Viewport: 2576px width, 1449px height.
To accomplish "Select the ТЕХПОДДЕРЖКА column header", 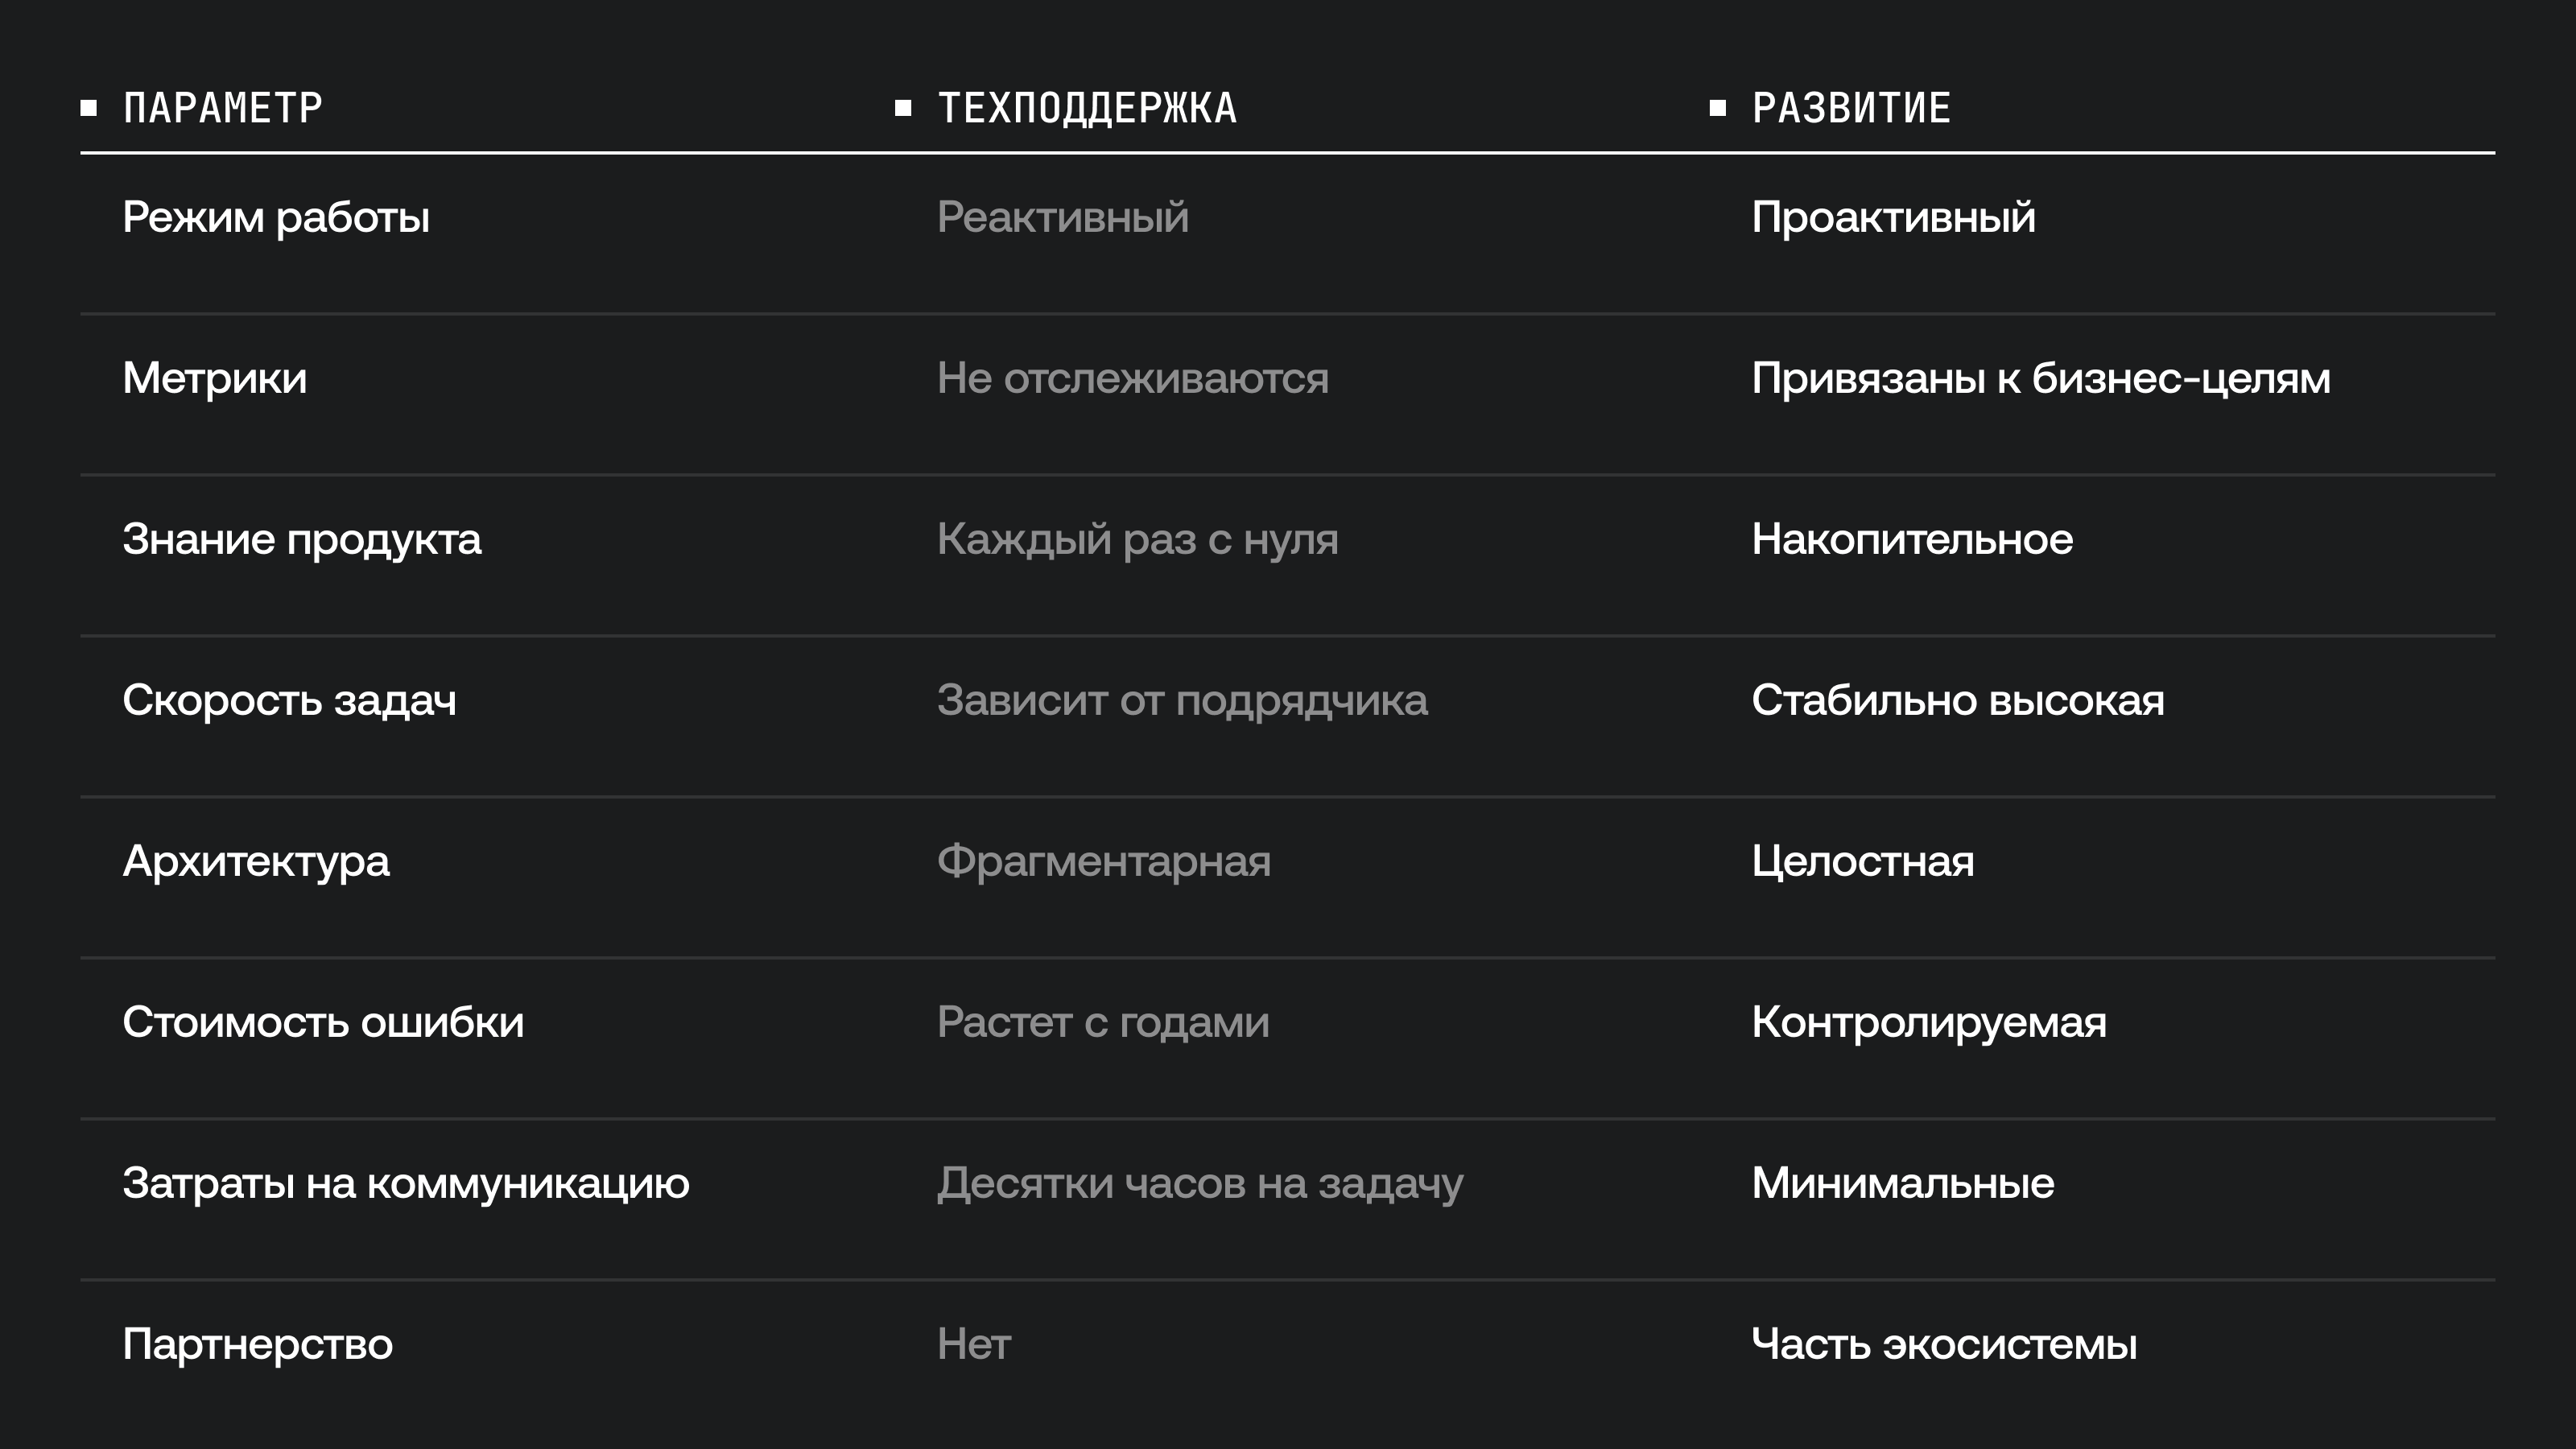I will click(x=1087, y=108).
